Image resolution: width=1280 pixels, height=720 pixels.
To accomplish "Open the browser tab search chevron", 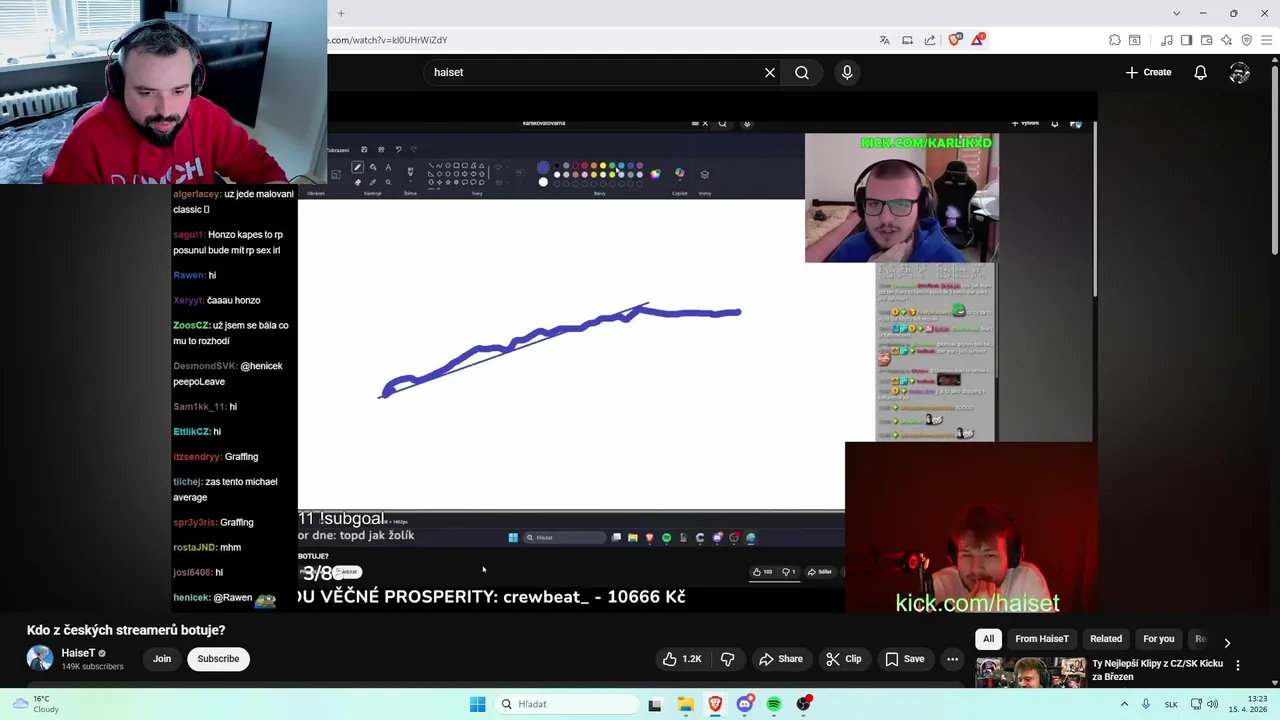I will click(x=1176, y=13).
